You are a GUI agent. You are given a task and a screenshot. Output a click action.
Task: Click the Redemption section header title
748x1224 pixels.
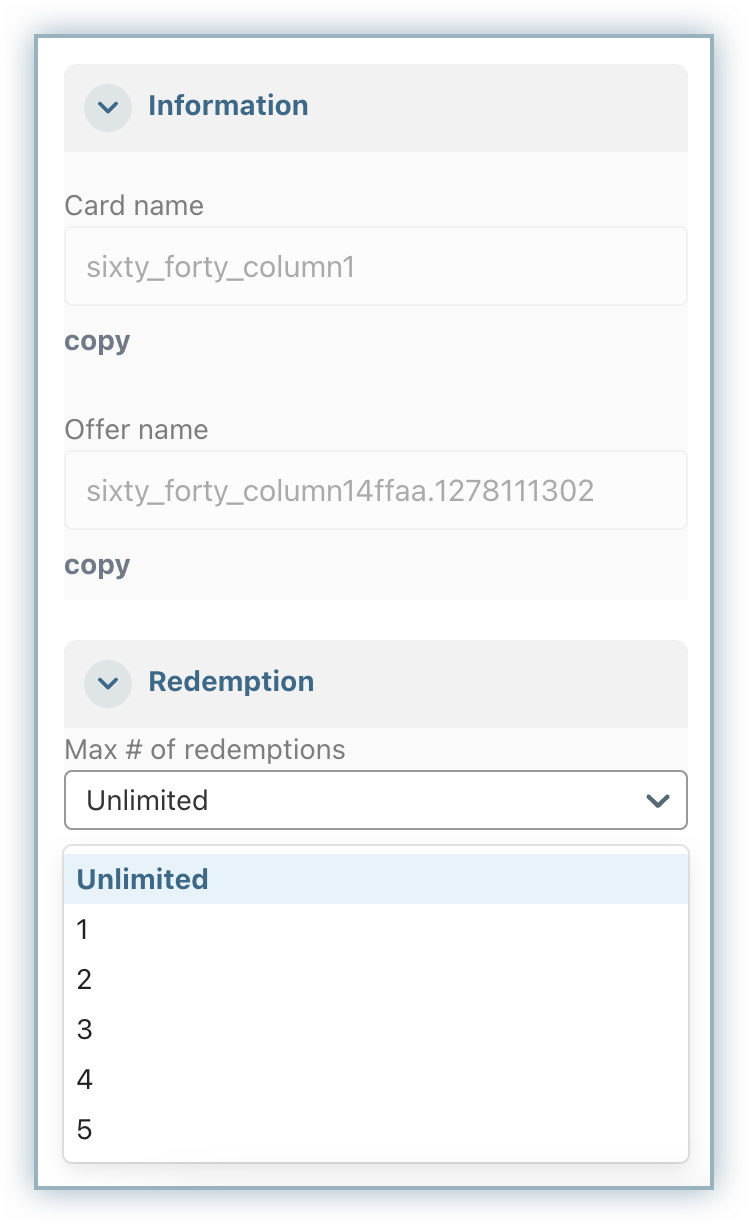click(x=231, y=682)
